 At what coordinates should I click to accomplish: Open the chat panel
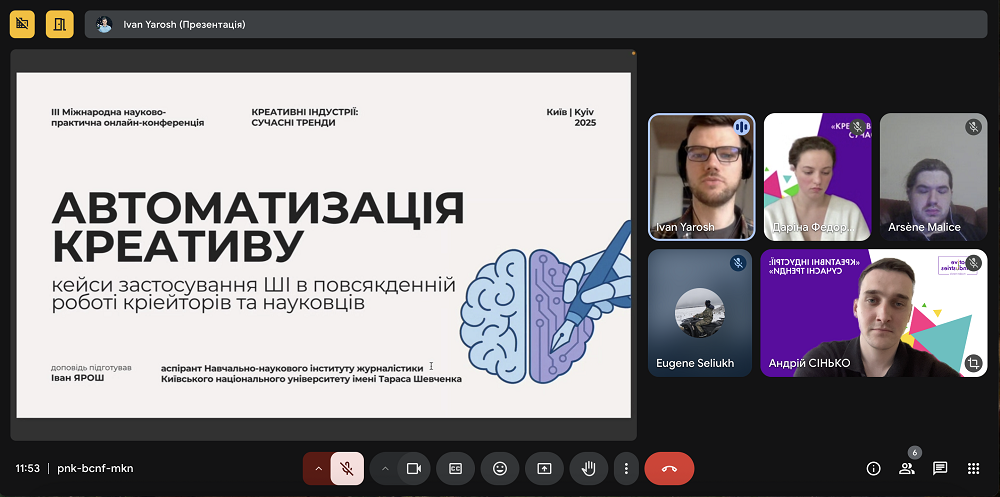click(940, 468)
